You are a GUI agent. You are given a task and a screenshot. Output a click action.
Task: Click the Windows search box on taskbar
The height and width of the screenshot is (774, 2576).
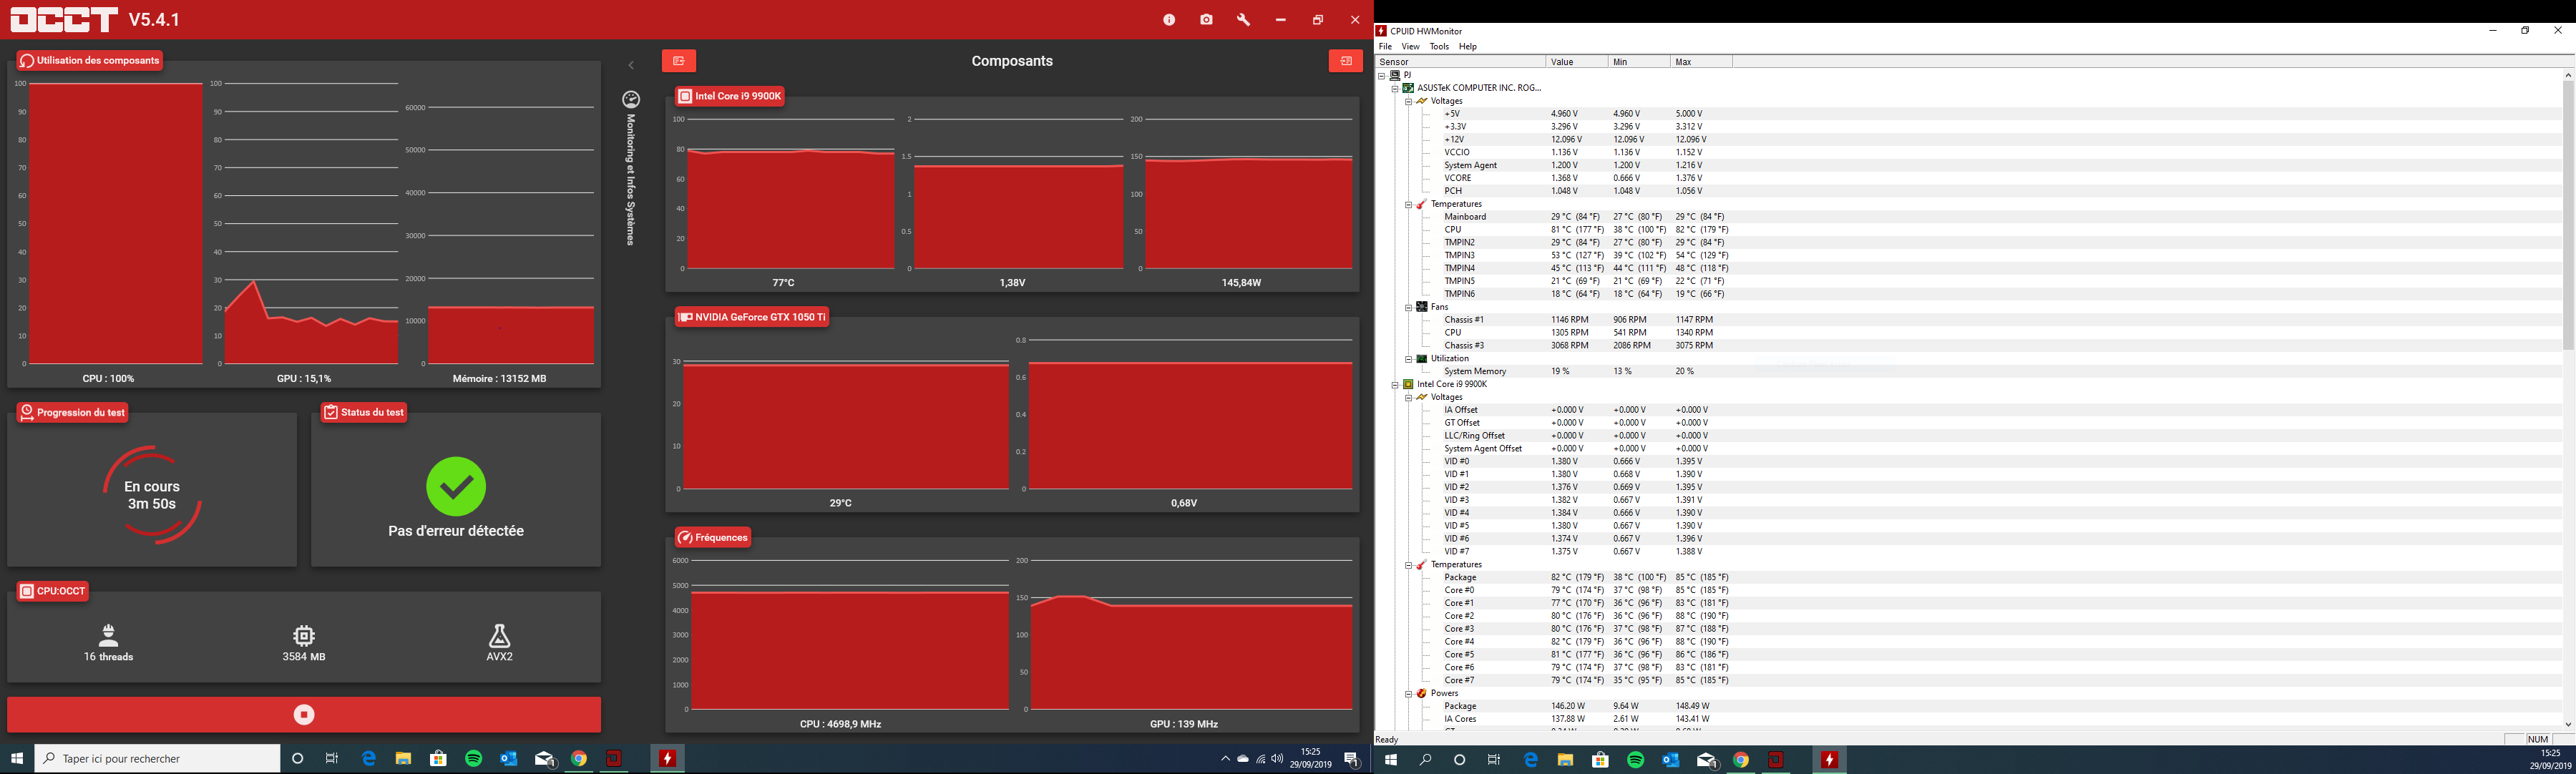point(158,759)
